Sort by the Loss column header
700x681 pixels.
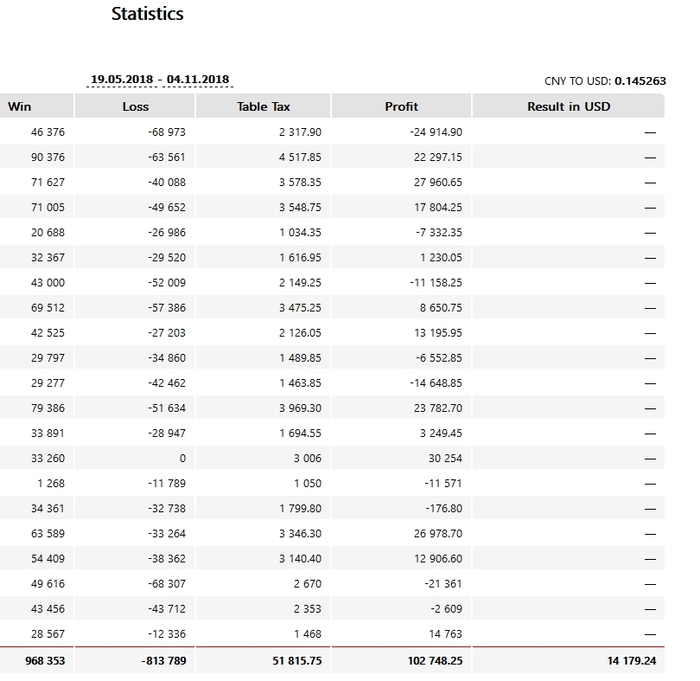[x=135, y=106]
